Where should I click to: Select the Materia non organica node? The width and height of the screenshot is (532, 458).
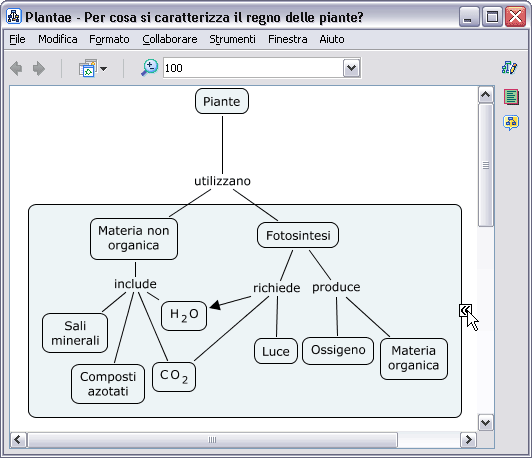click(x=134, y=239)
